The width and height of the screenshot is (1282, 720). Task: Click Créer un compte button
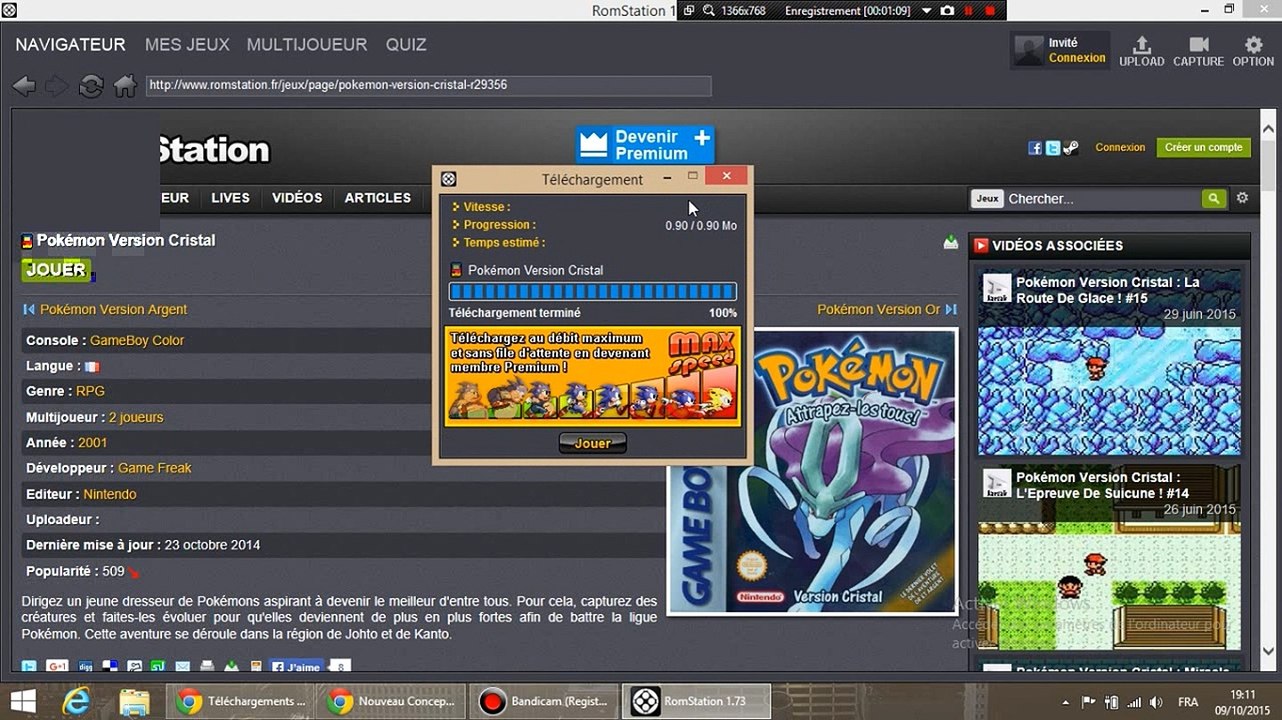click(1204, 147)
